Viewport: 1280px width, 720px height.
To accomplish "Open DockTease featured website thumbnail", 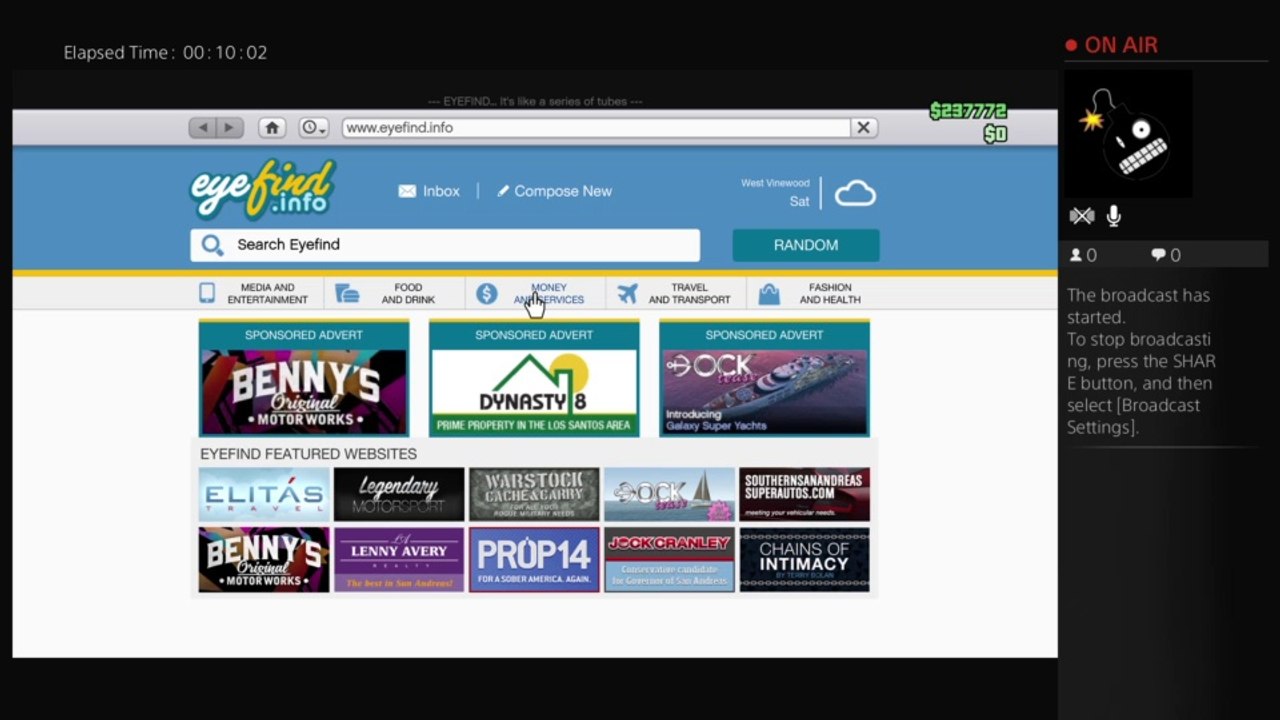I will pos(669,494).
